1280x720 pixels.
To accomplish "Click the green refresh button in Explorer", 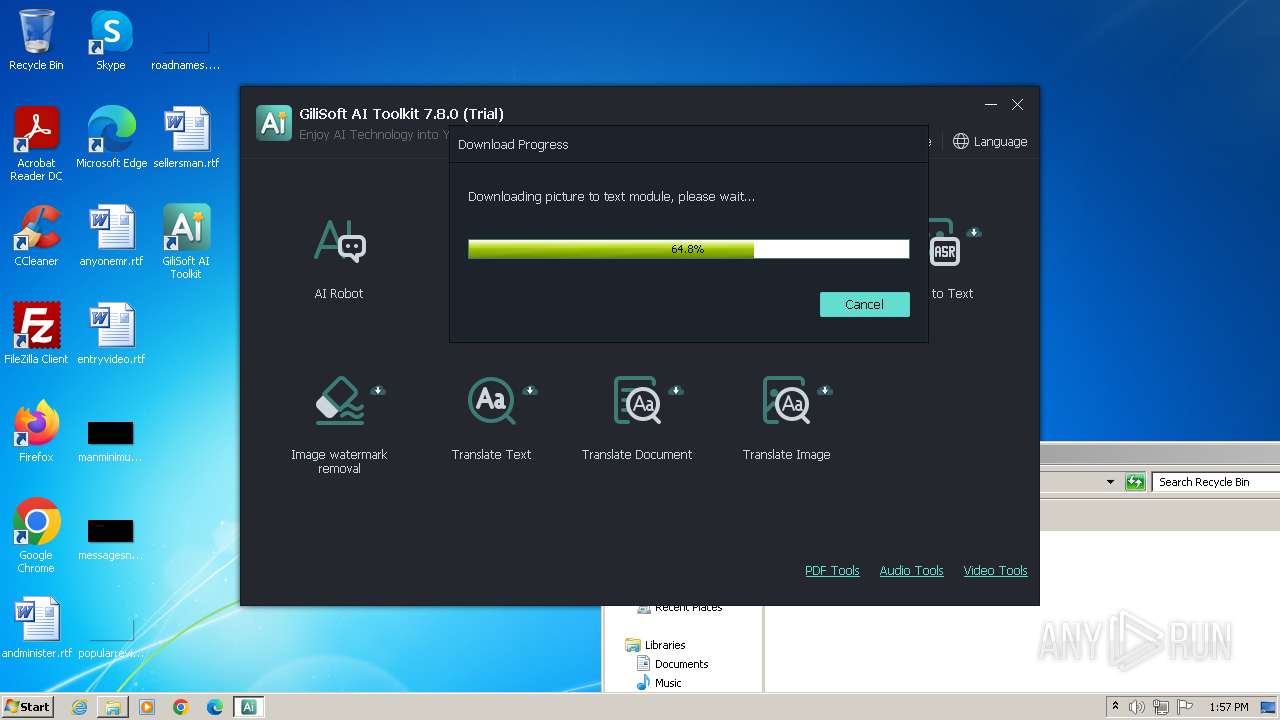I will point(1135,482).
